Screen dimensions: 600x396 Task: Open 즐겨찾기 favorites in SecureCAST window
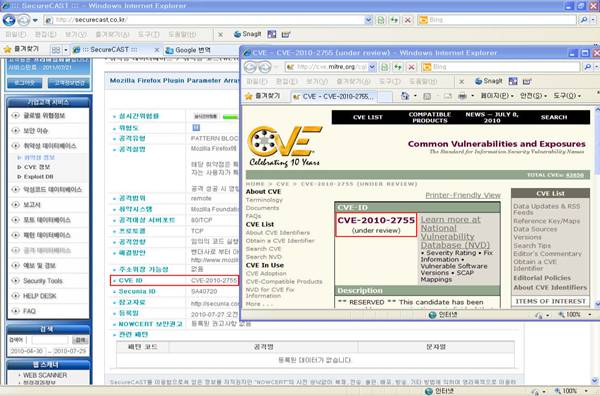click(x=21, y=49)
